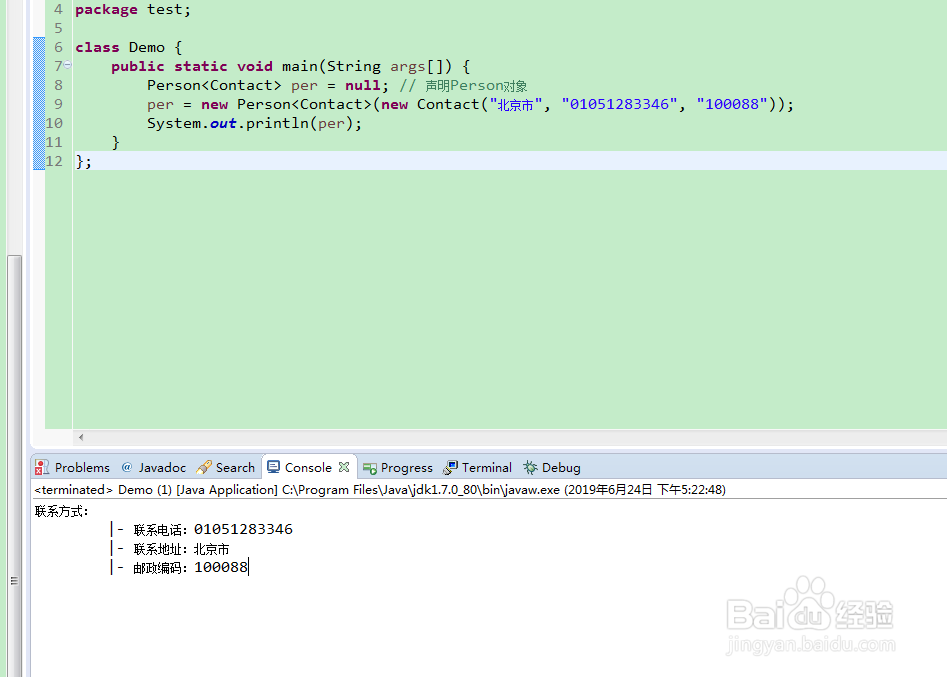Click console output postal code 100088
Viewport: 947px width, 677px height.
(x=221, y=567)
